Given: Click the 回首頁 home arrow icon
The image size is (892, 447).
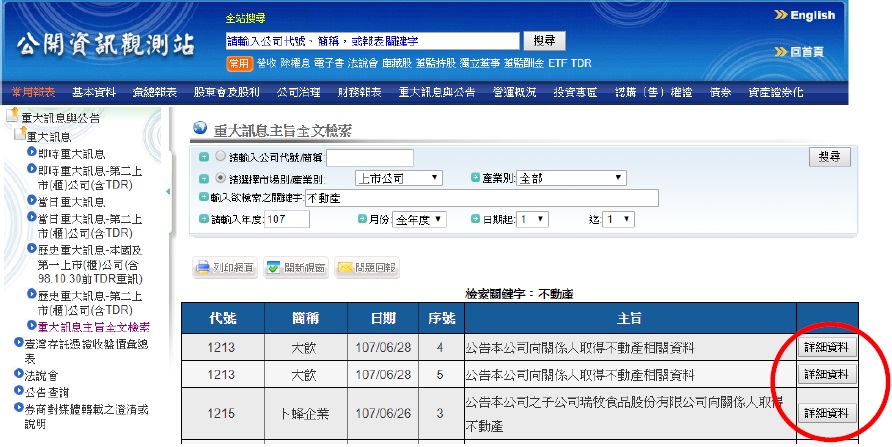Looking at the screenshot, I should pyautogui.click(x=781, y=51).
